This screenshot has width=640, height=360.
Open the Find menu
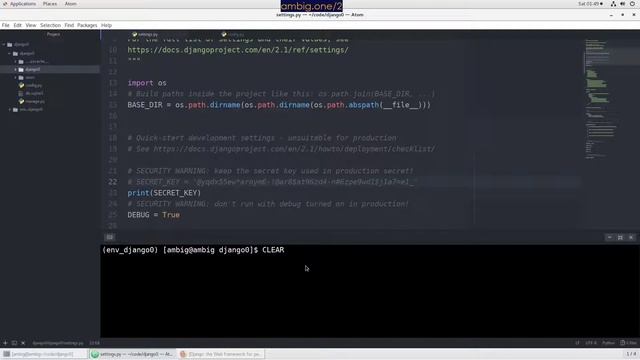[x=69, y=25]
